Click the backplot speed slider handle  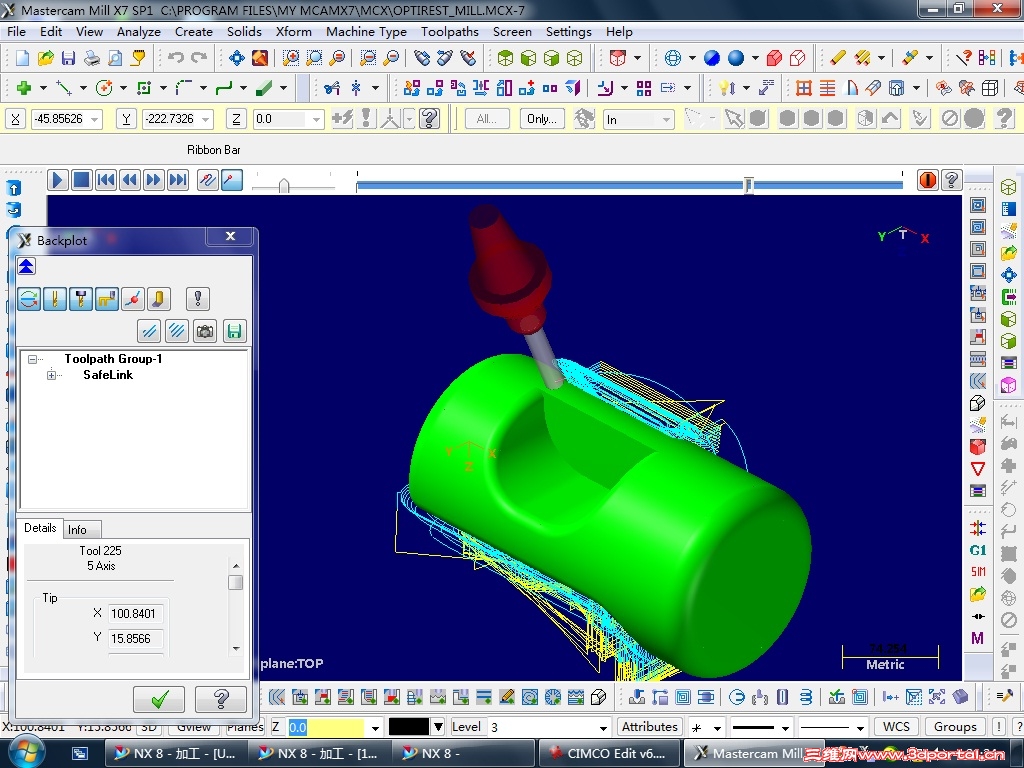283,186
